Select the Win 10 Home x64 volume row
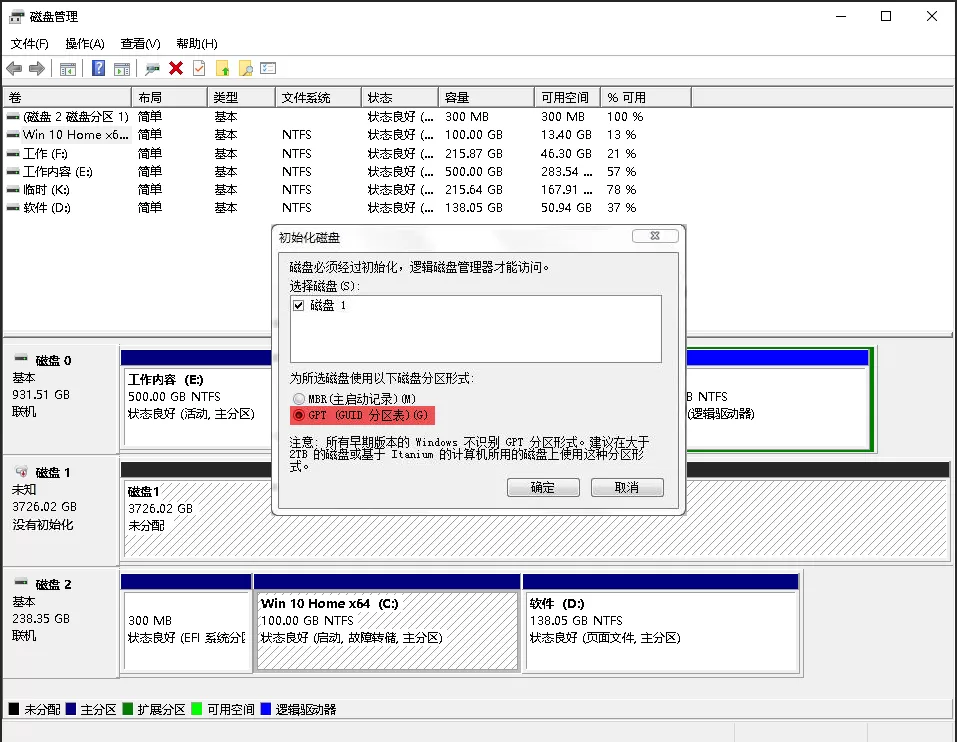Screen dimensions: 957x742 coord(65,135)
